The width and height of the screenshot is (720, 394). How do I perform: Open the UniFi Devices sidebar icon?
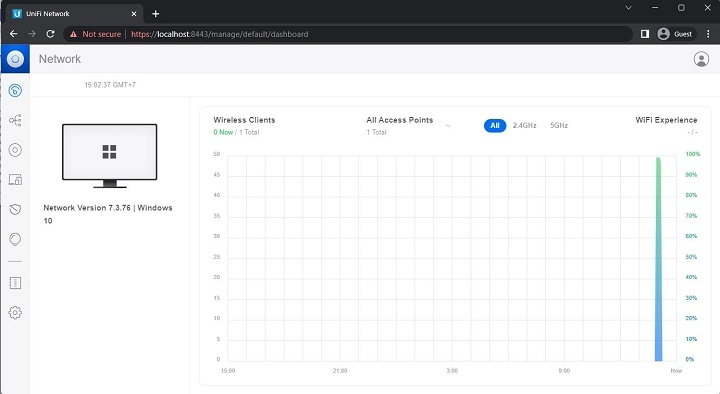point(15,150)
